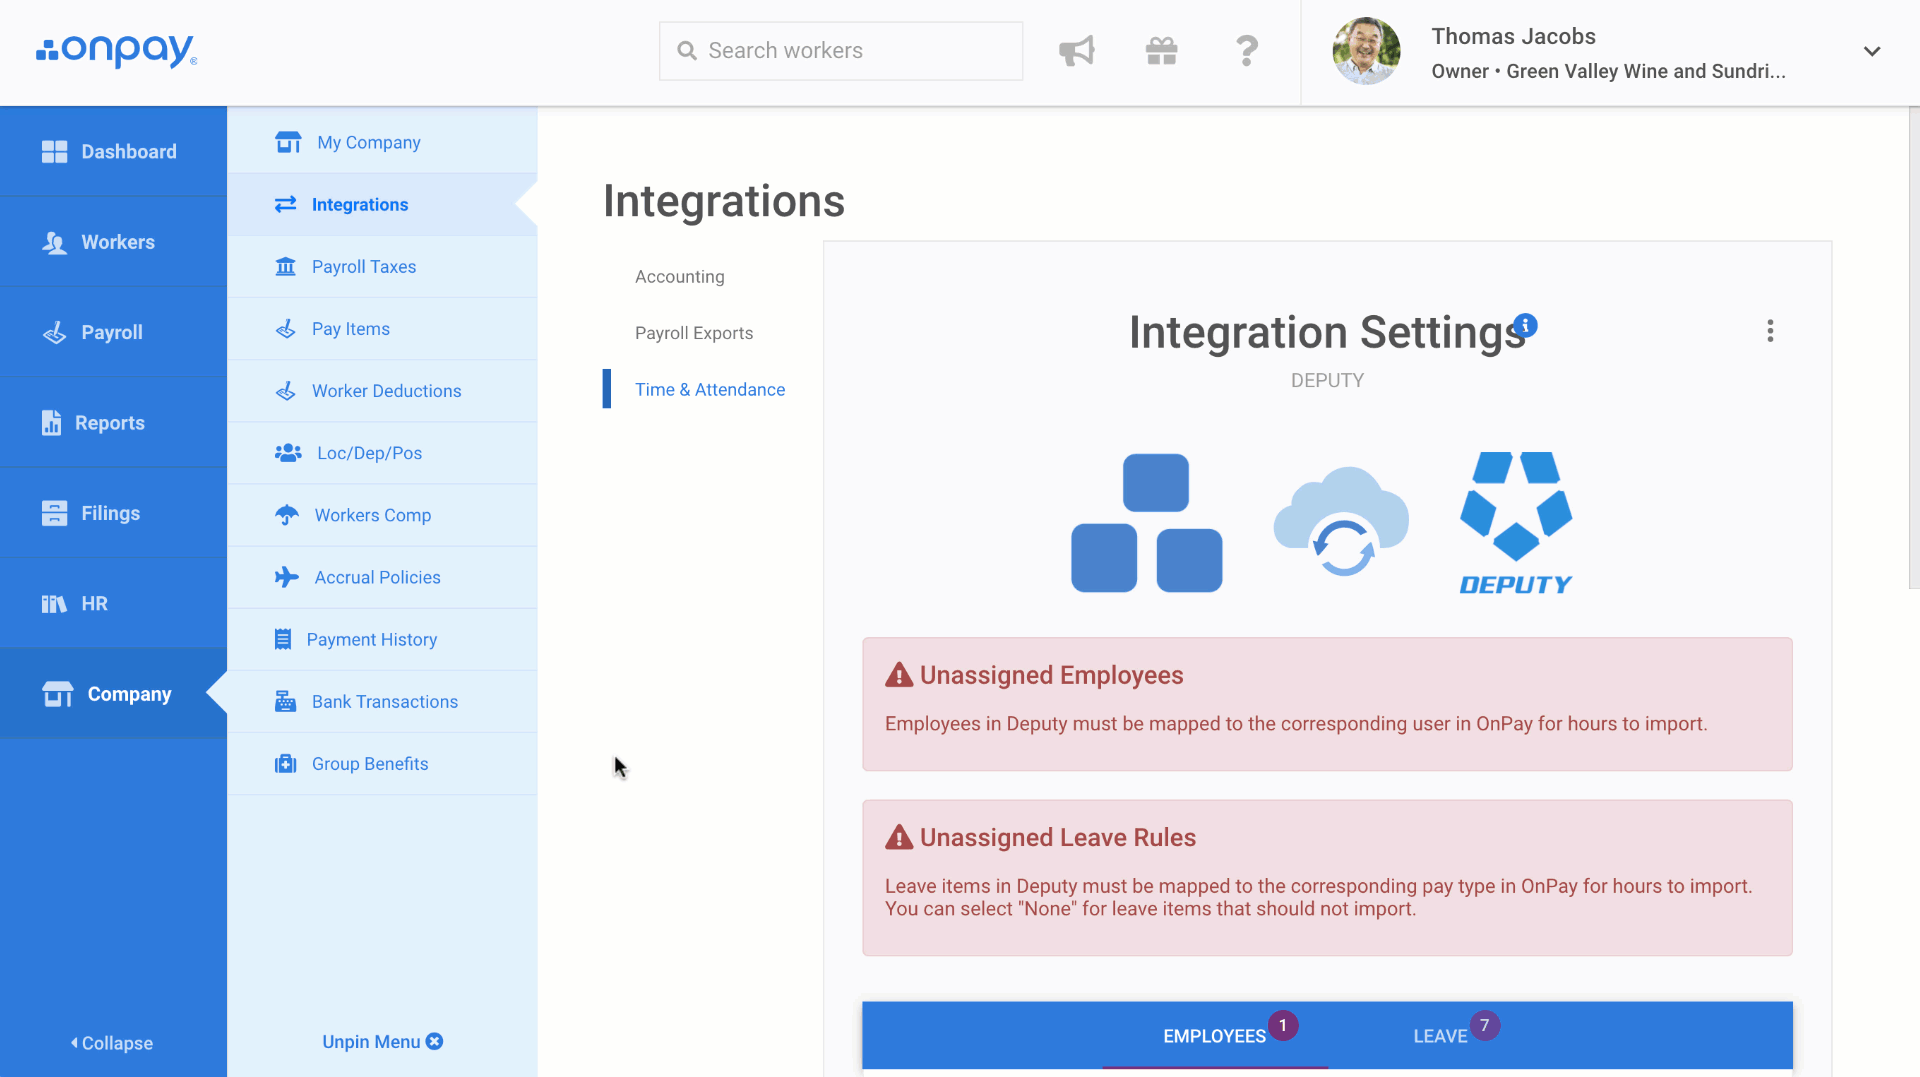Image resolution: width=1920 pixels, height=1077 pixels.
Task: Click the OnPay logo
Action: coord(116,51)
